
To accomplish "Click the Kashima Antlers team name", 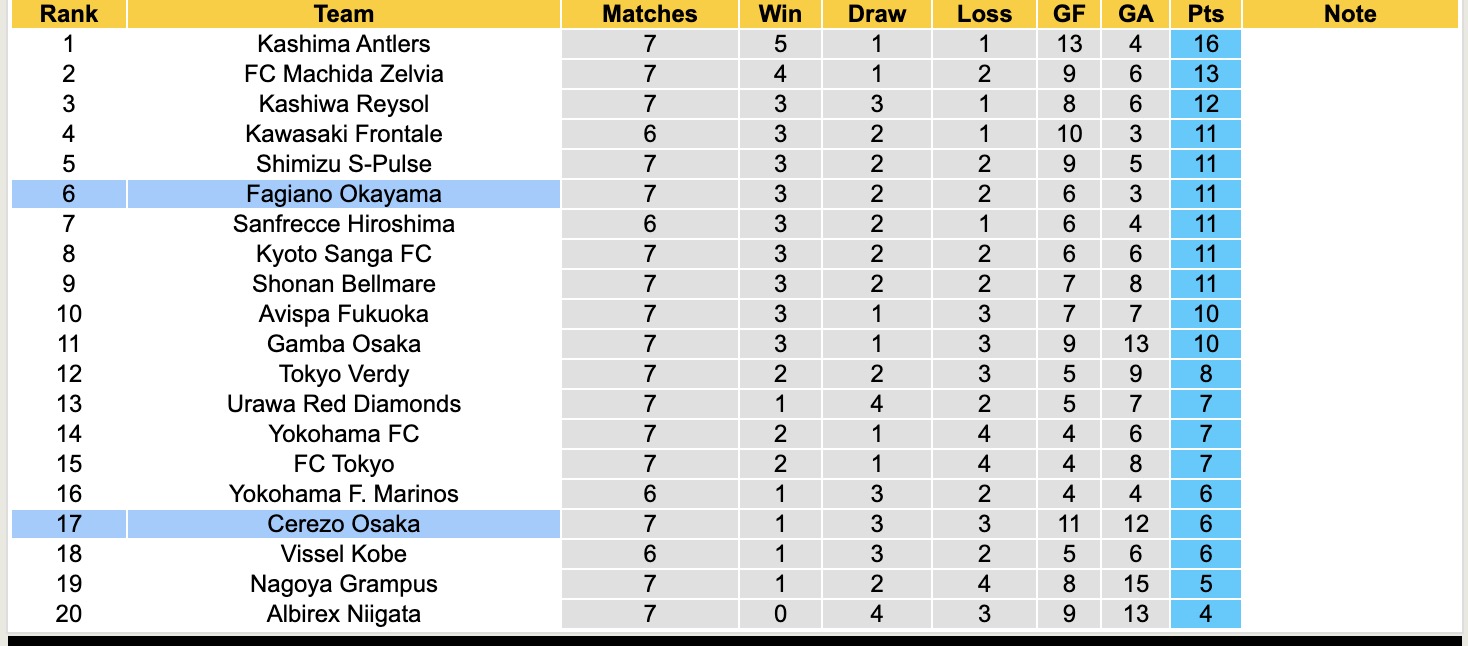I will [x=343, y=44].
